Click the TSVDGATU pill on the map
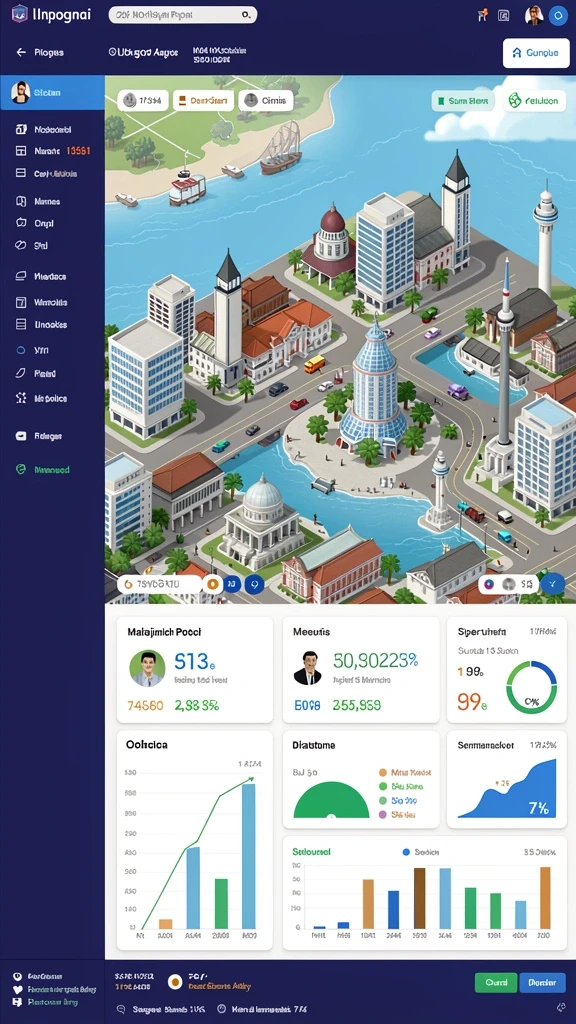The width and height of the screenshot is (576, 1024). tap(159, 584)
